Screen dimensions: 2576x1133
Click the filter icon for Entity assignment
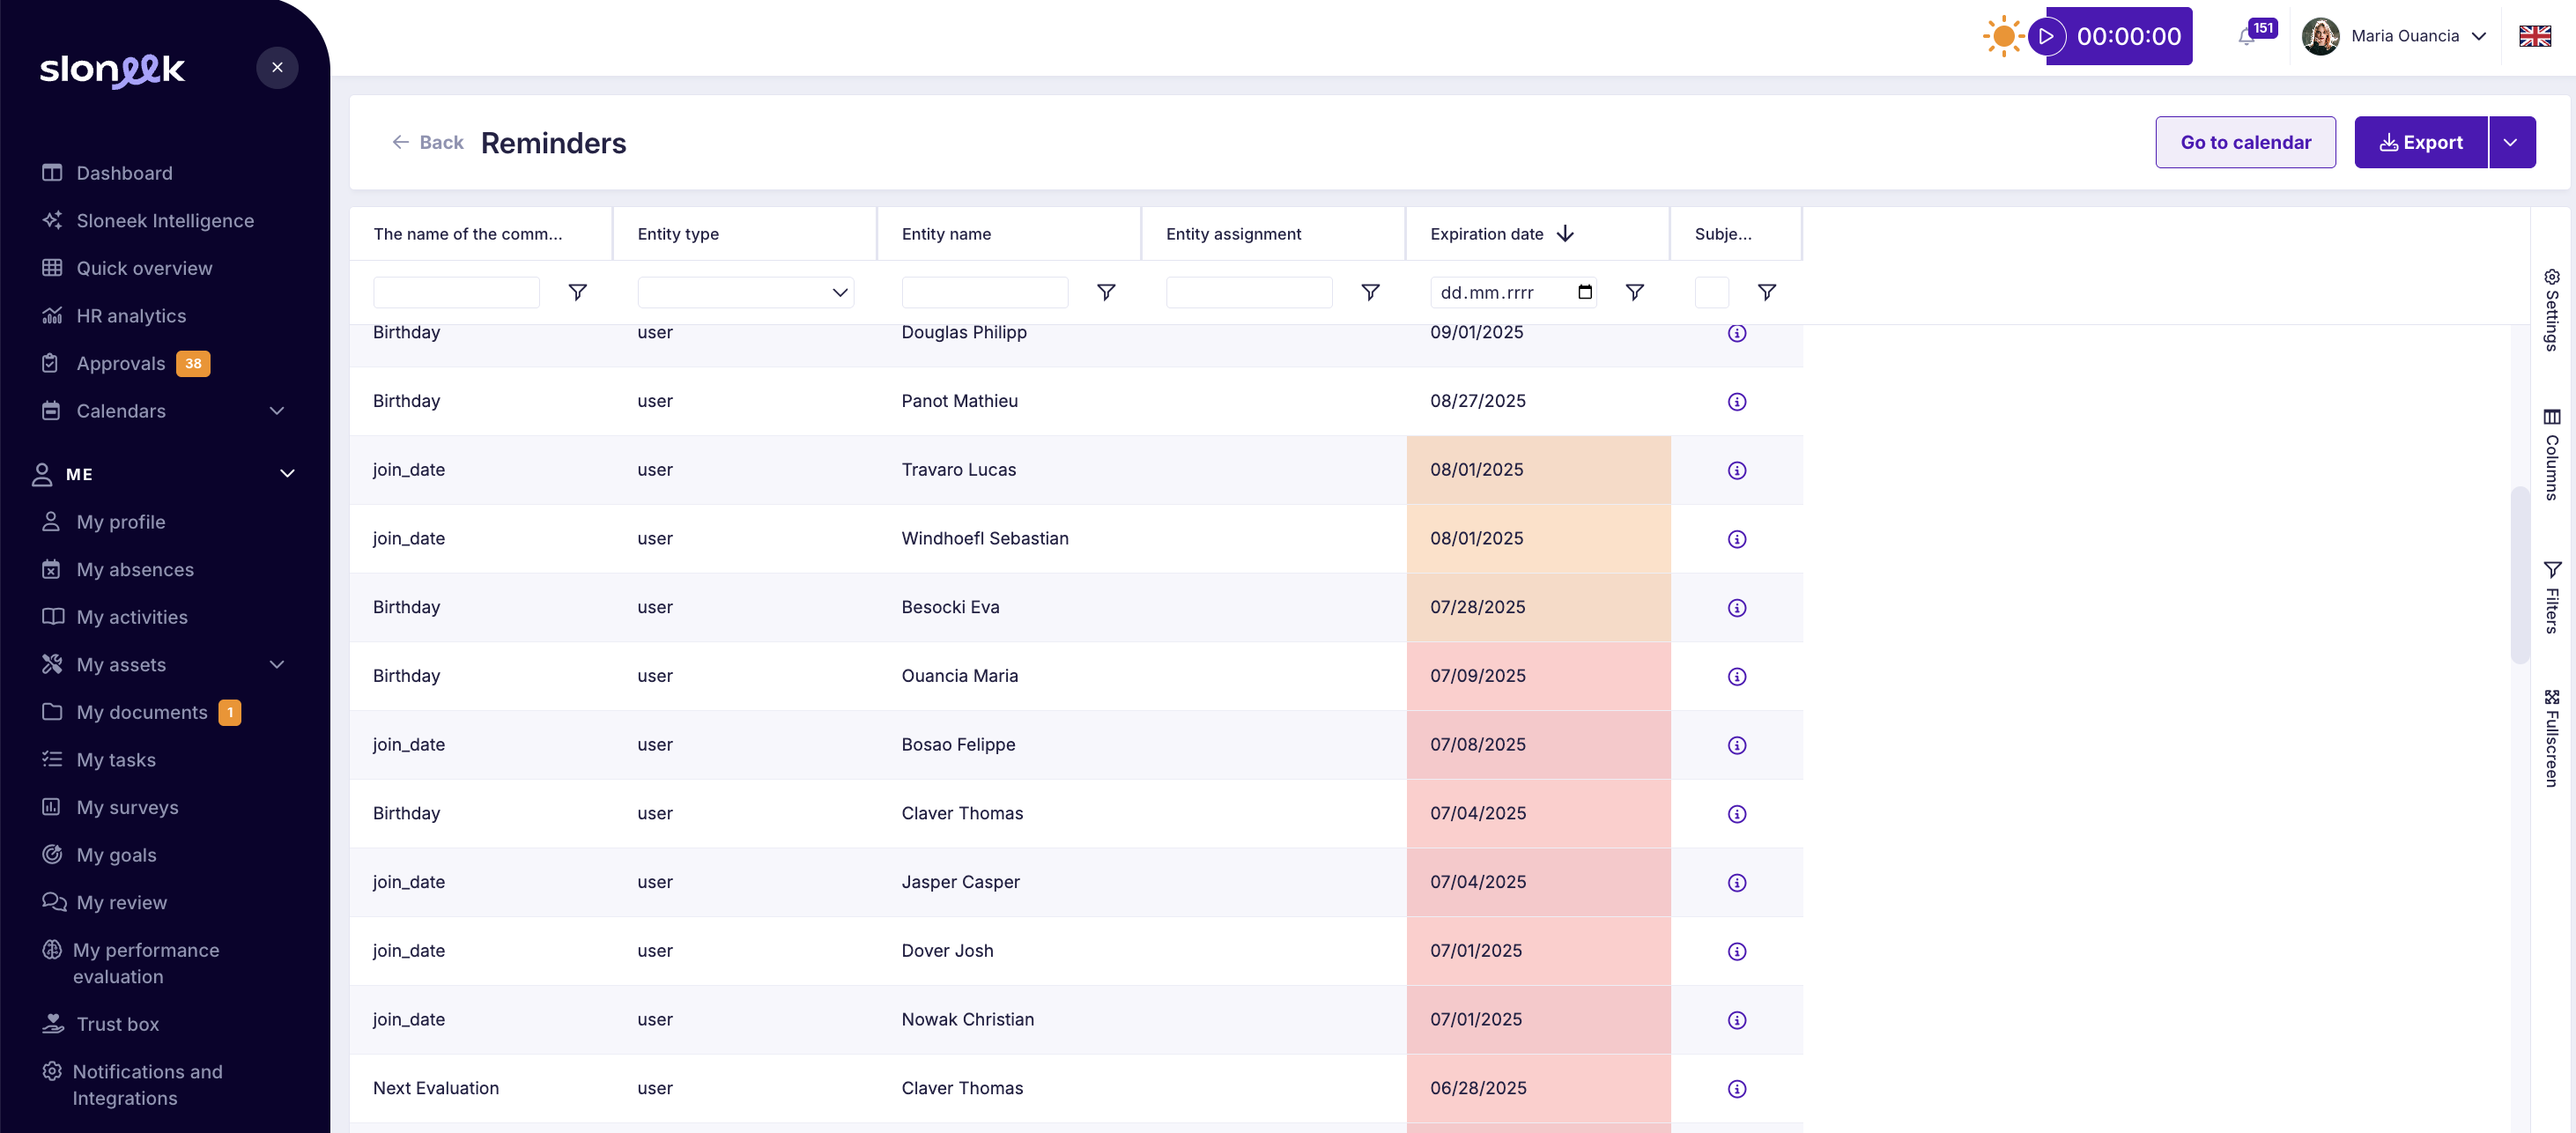[x=1370, y=292]
